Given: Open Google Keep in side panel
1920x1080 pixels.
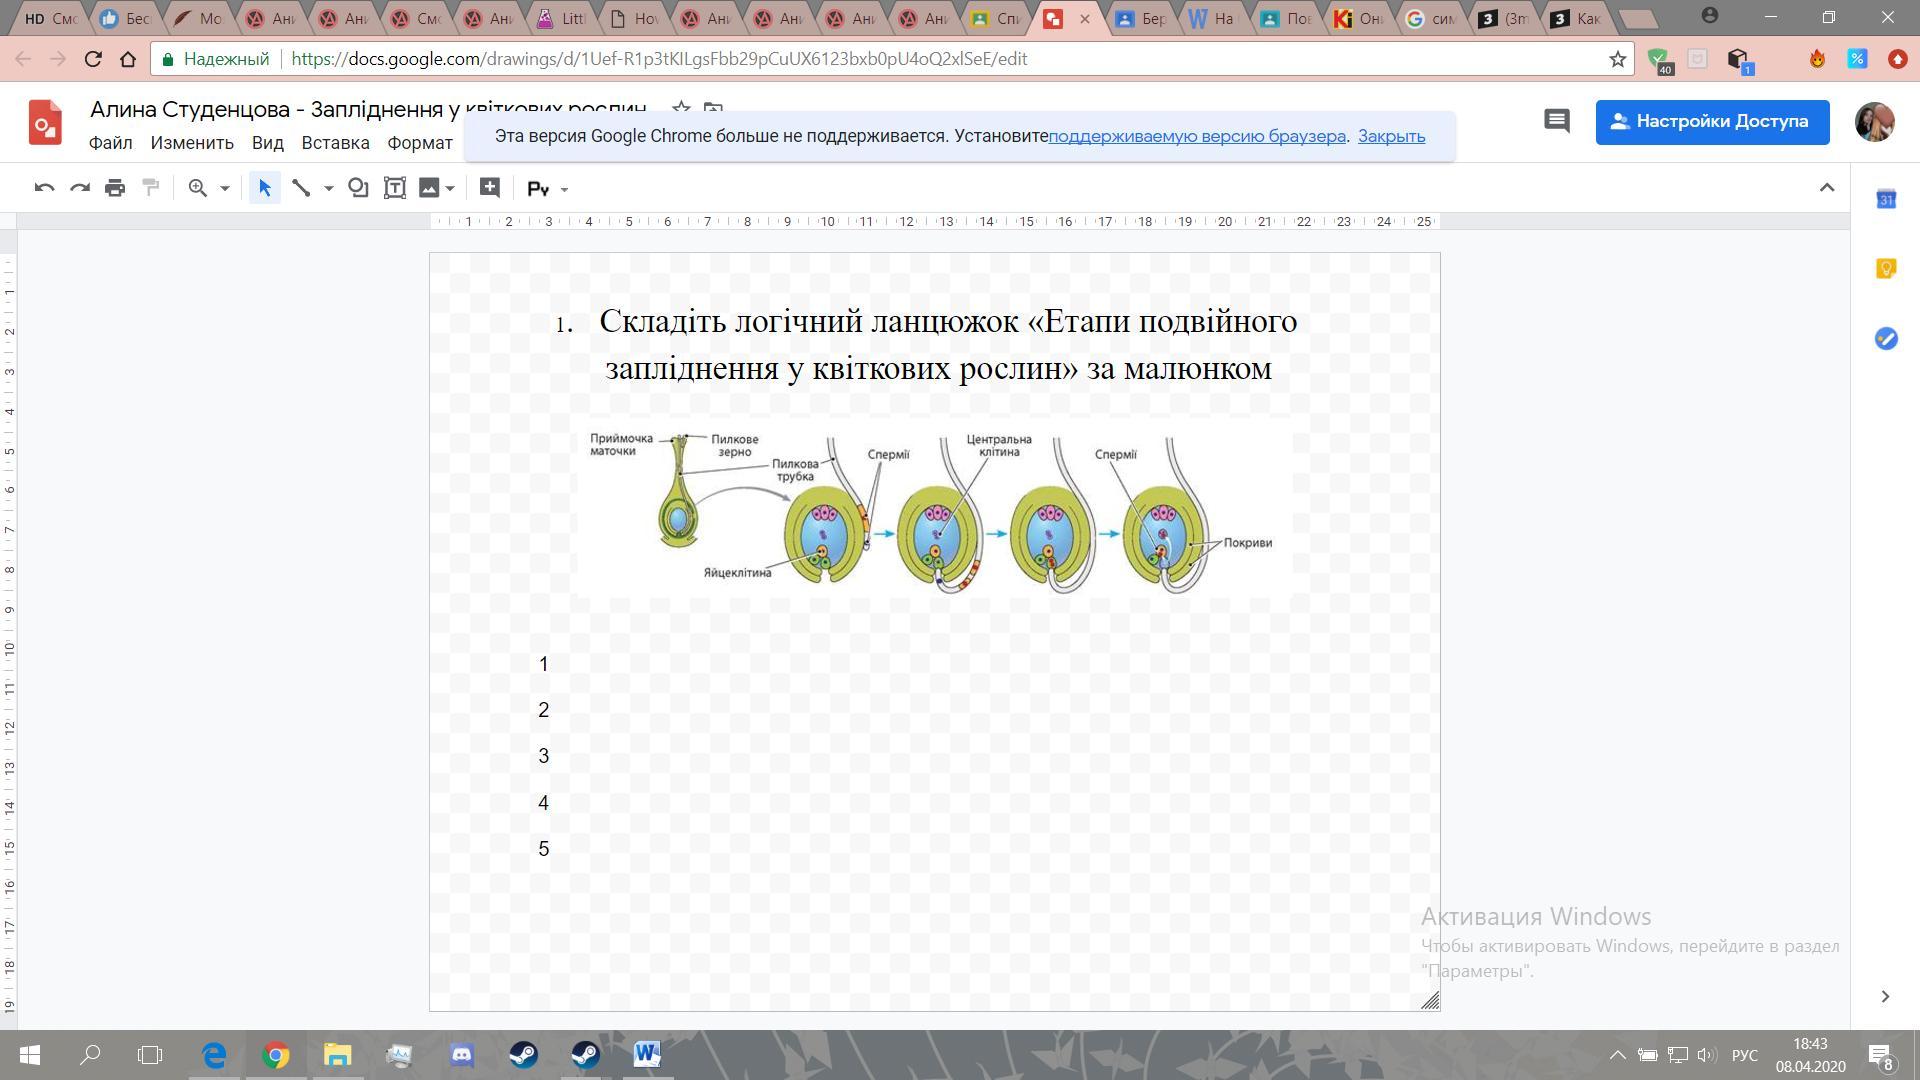Looking at the screenshot, I should (1886, 269).
